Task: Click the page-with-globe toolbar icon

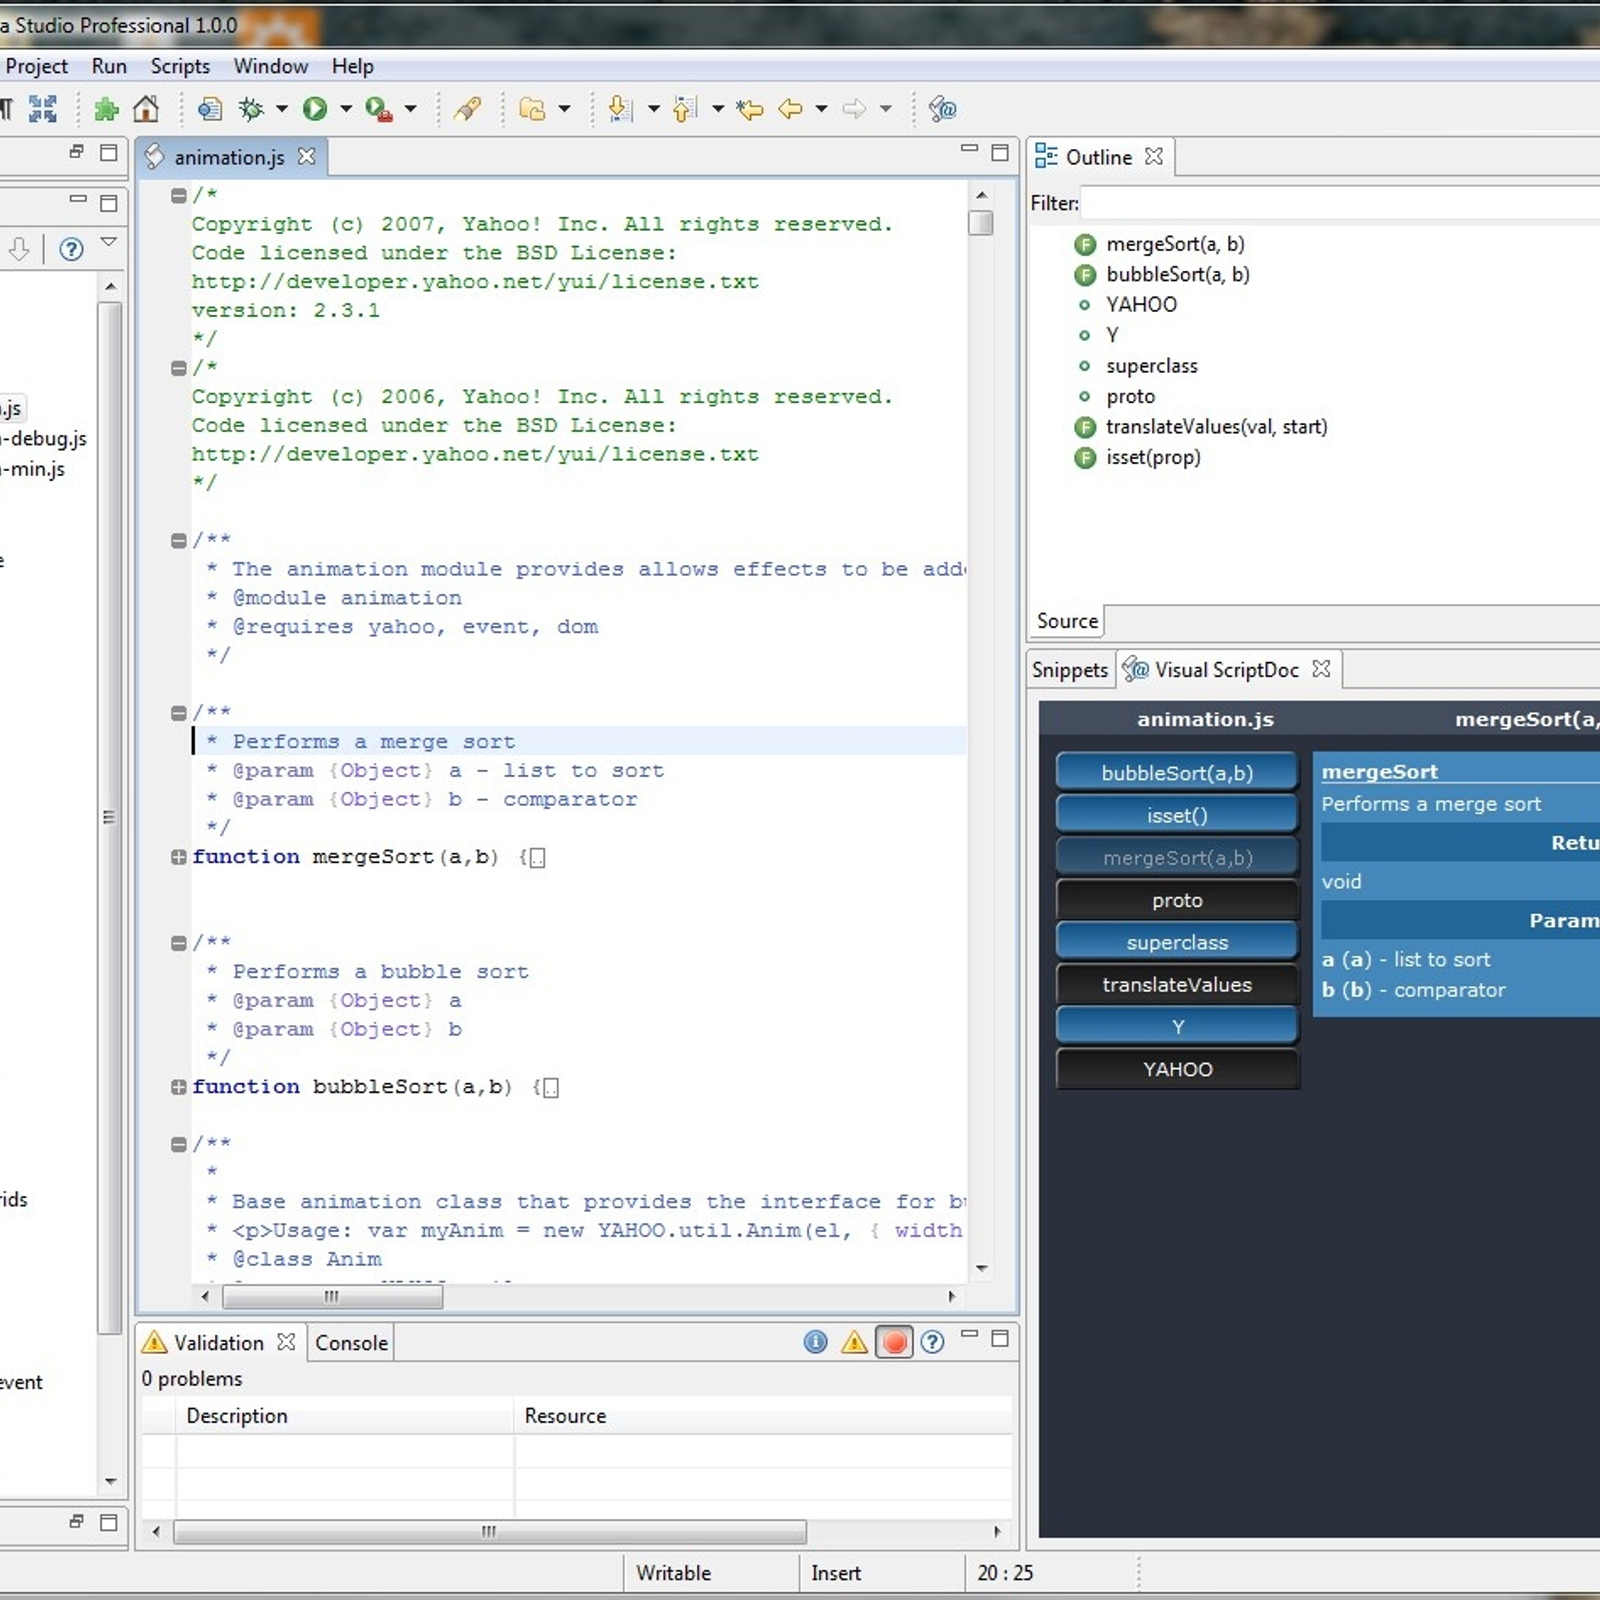Action: (x=210, y=108)
